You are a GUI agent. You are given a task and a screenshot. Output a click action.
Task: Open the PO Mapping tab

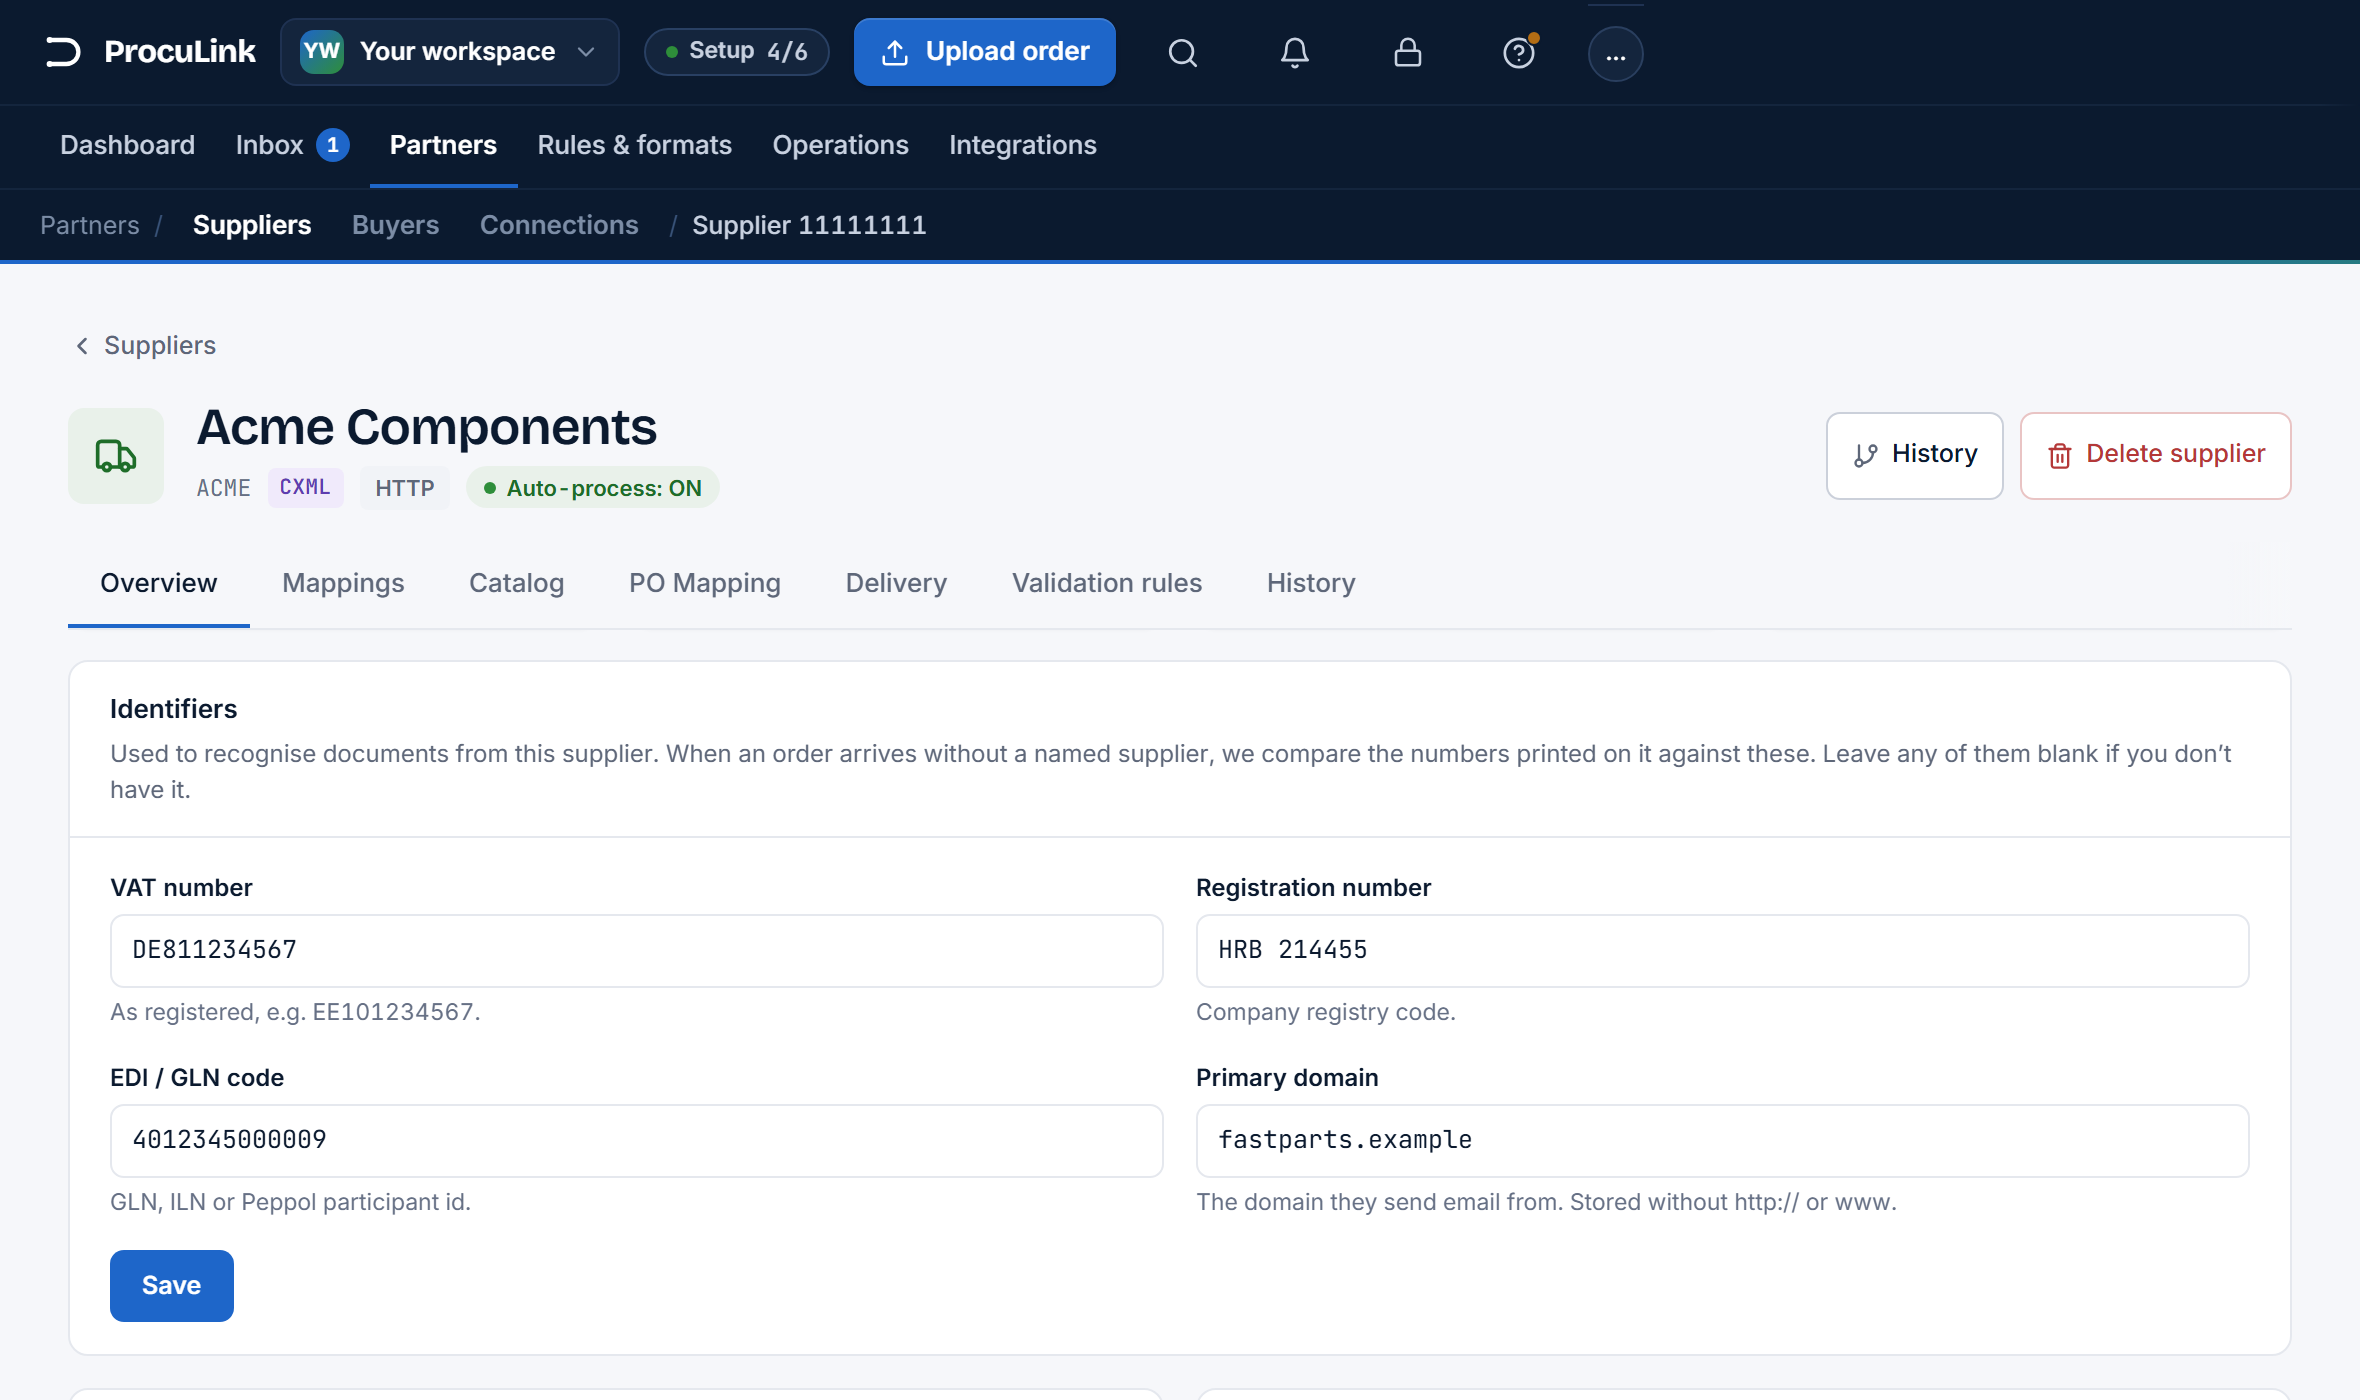tap(705, 583)
